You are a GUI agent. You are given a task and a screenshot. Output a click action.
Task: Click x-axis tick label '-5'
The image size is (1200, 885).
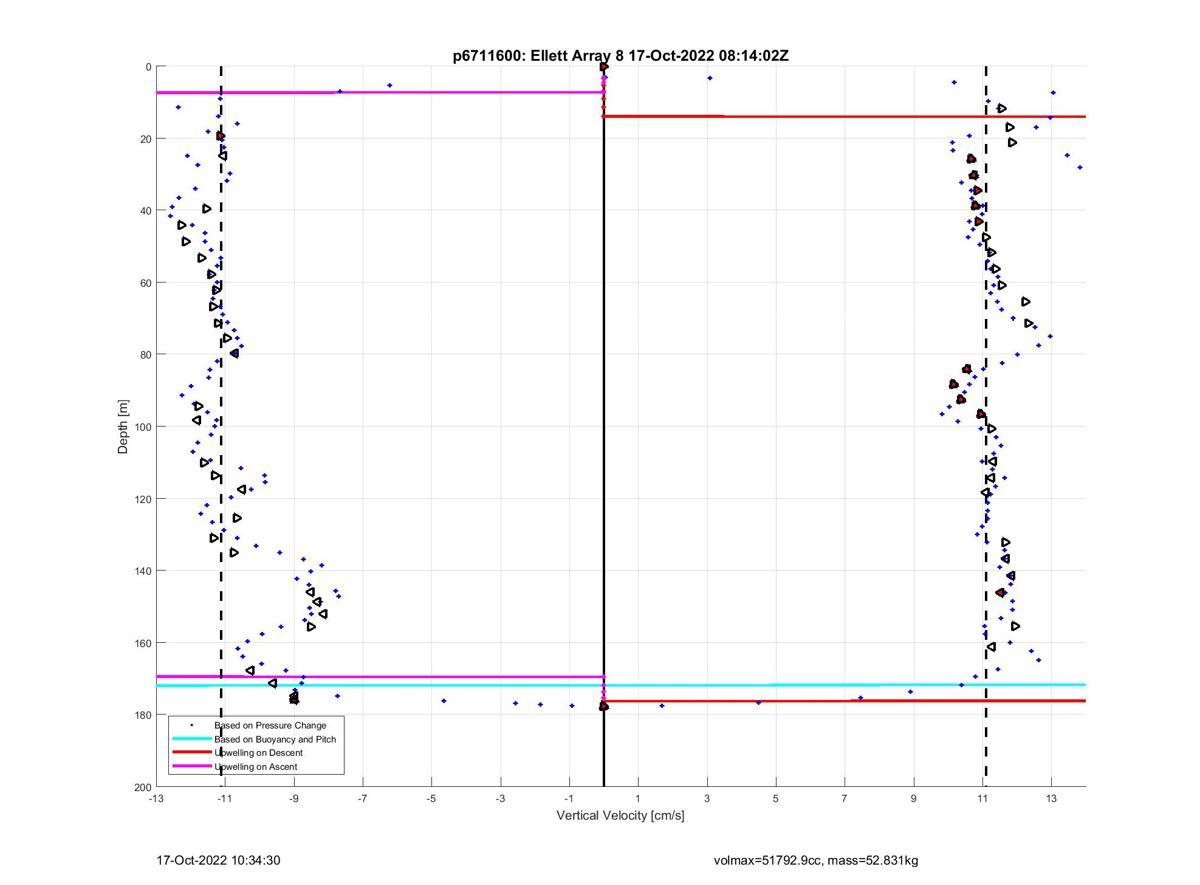[x=431, y=799]
